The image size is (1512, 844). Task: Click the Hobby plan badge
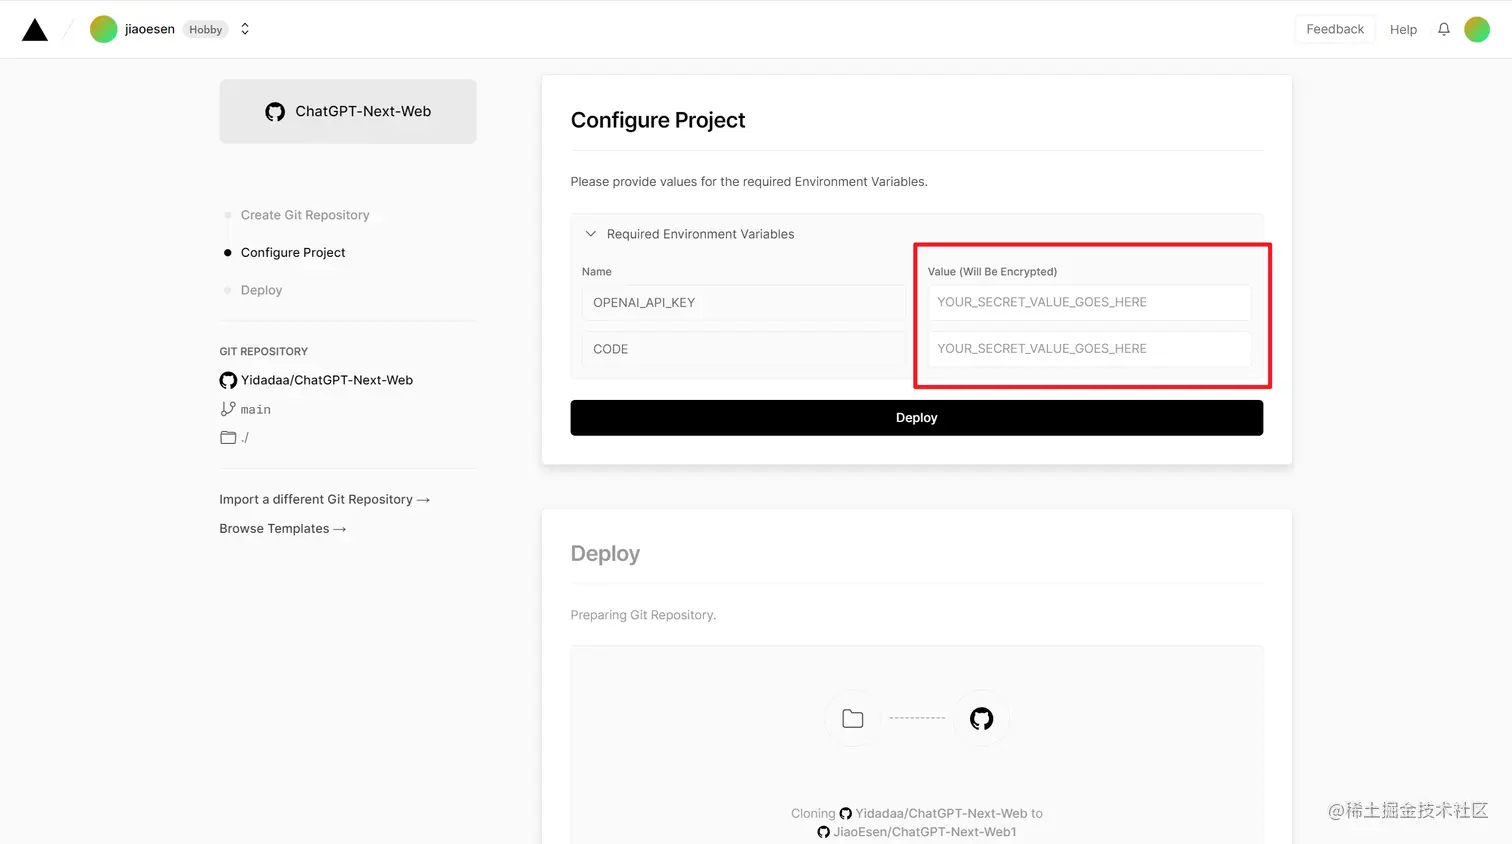(x=205, y=30)
